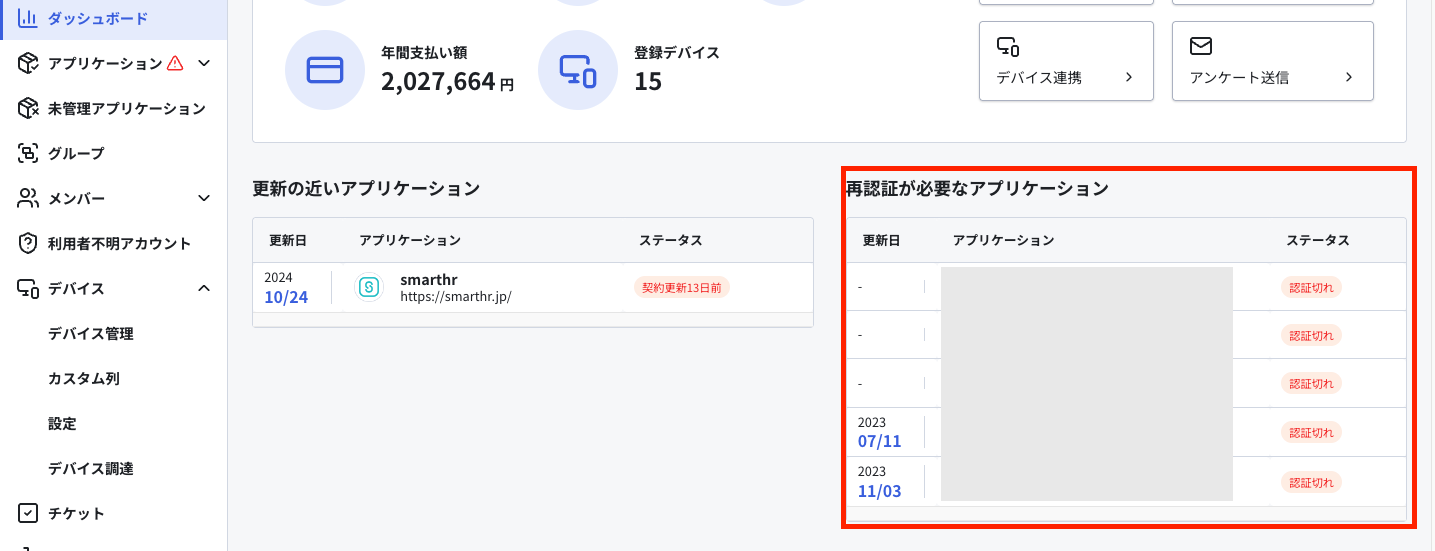Select デバイス管理 submenu item
This screenshot has width=1435, height=551.
click(x=91, y=333)
